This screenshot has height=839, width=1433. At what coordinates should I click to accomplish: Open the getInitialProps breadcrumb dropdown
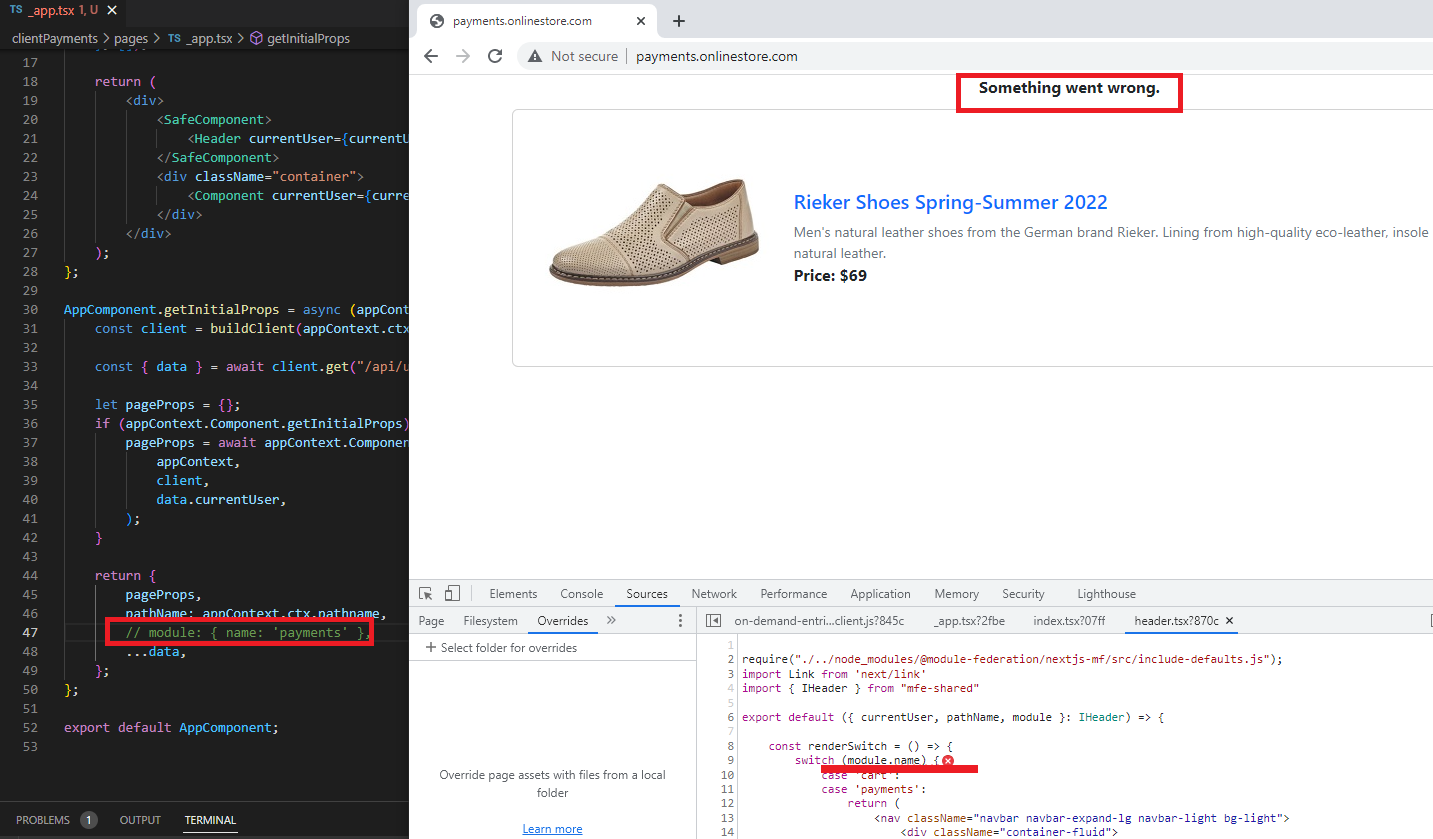click(x=307, y=39)
